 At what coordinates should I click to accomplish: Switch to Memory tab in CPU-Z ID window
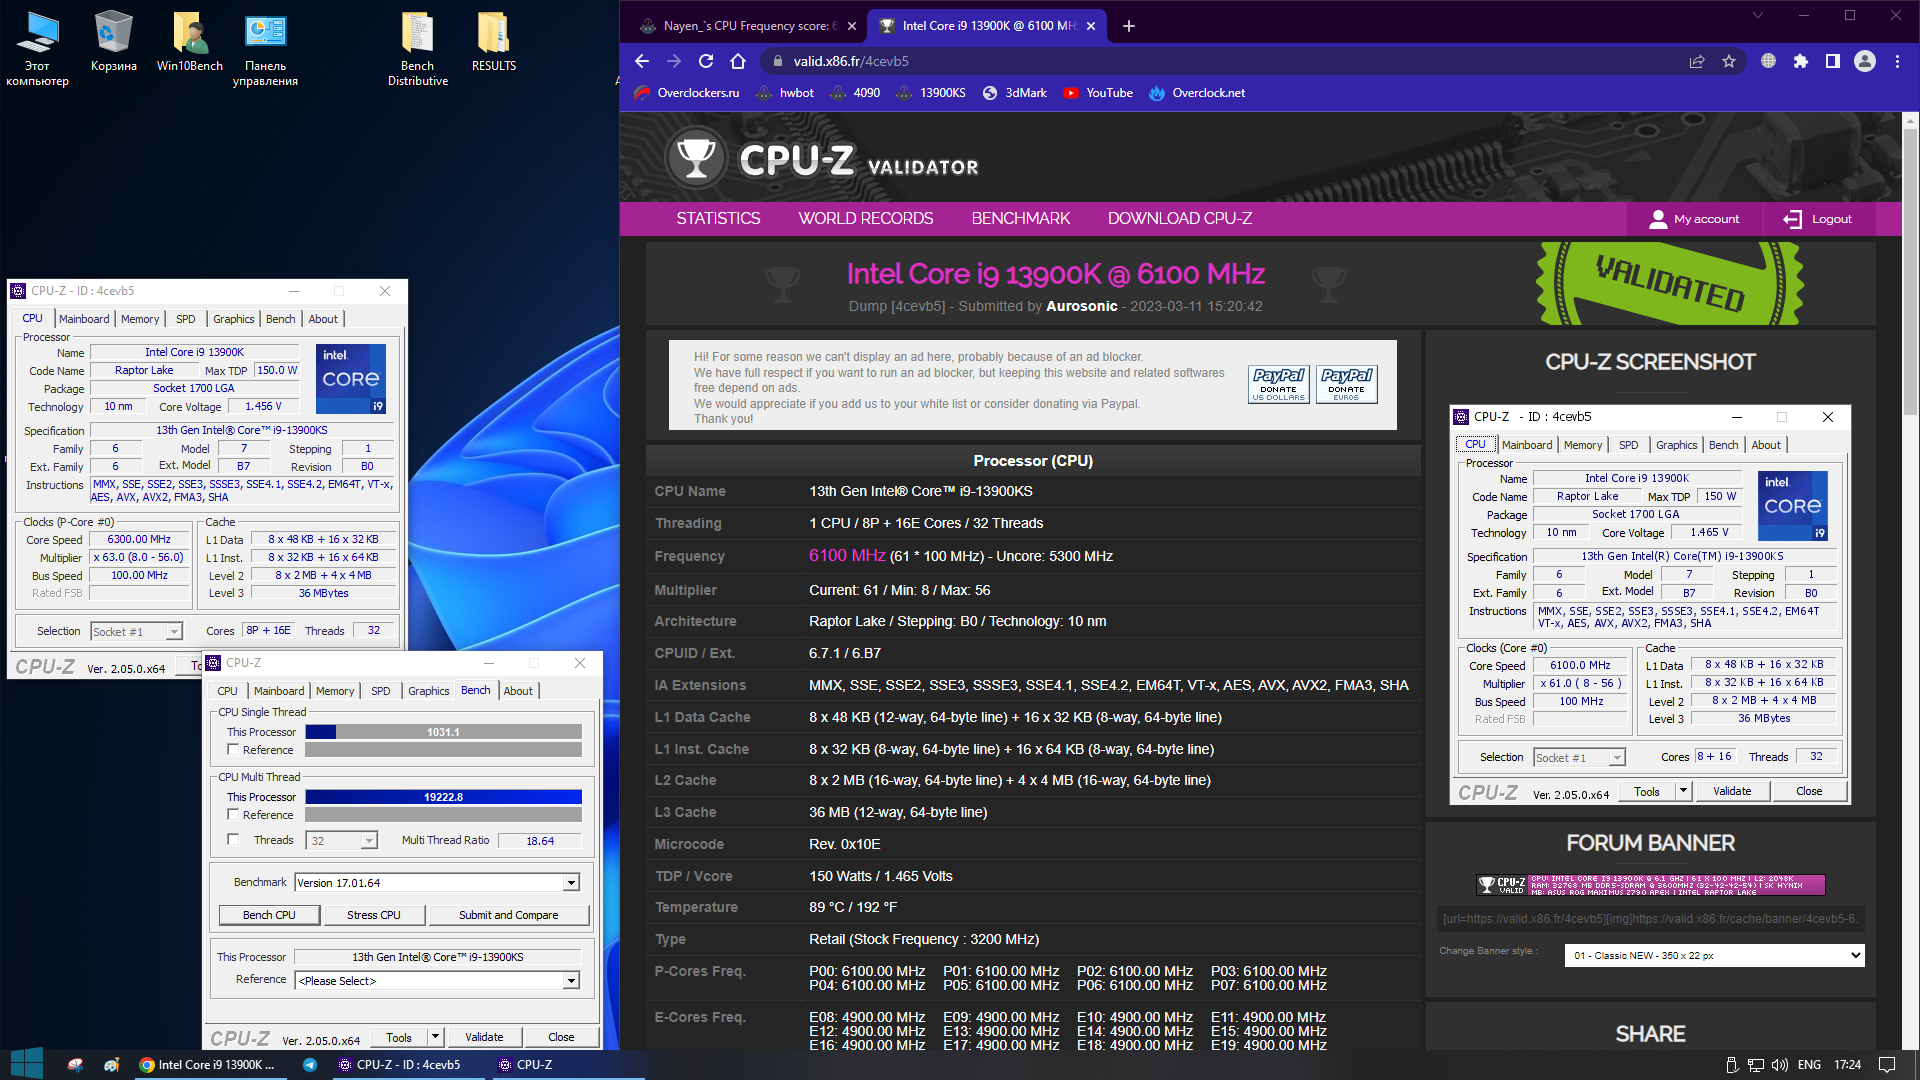pyautogui.click(x=140, y=319)
